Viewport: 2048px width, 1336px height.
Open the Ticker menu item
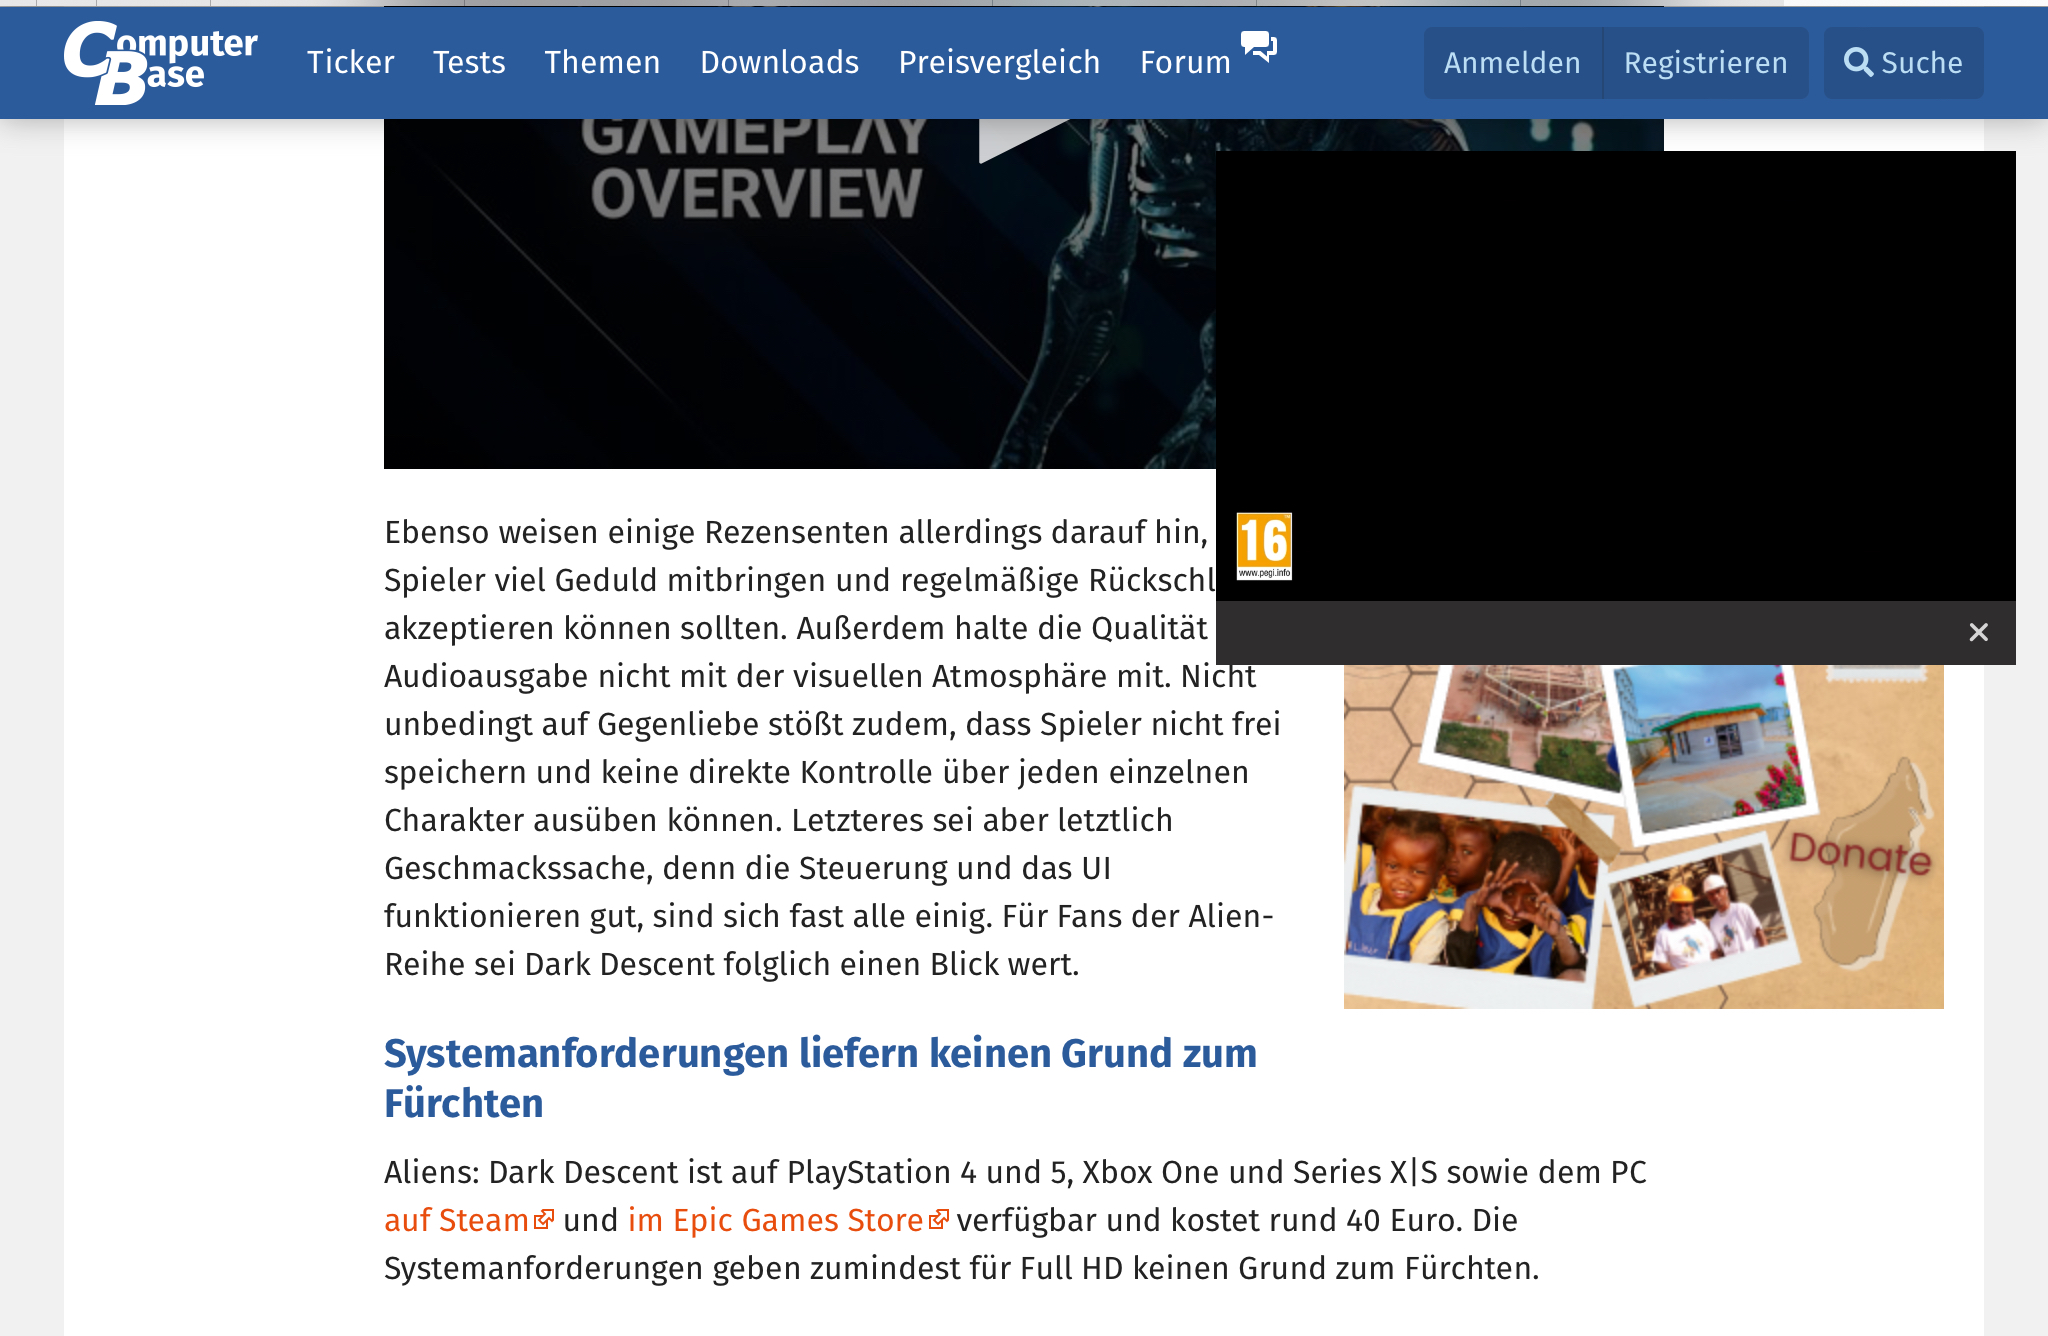click(x=350, y=62)
